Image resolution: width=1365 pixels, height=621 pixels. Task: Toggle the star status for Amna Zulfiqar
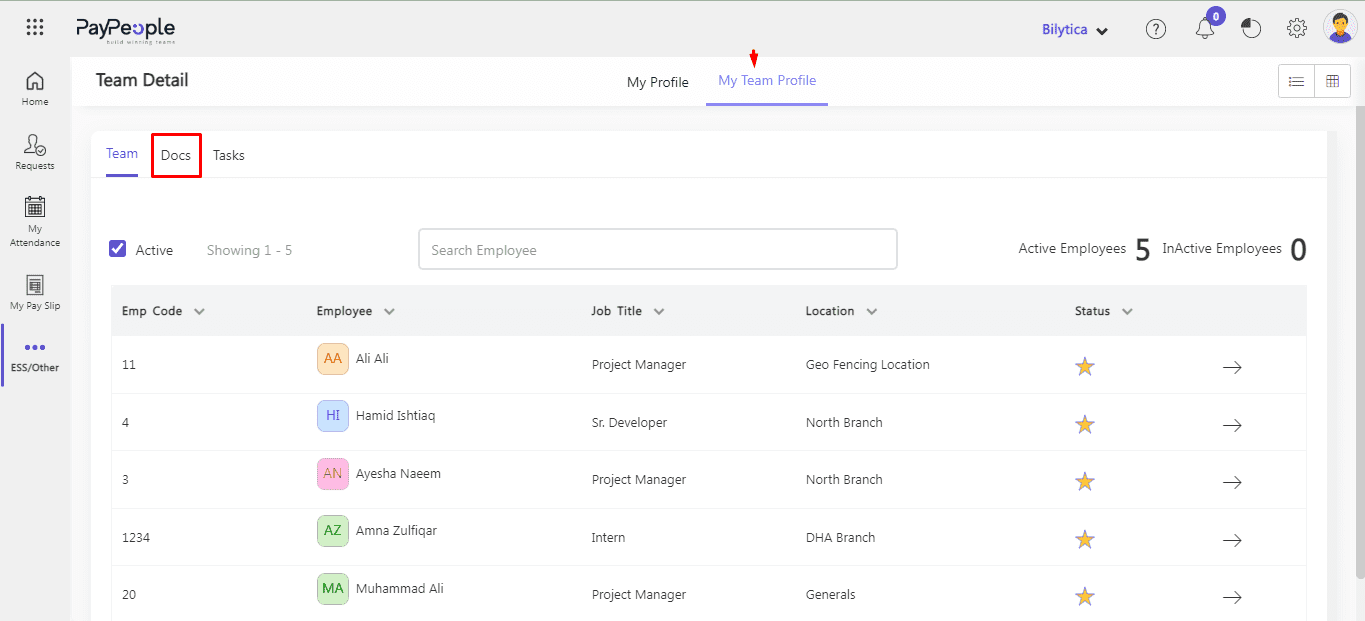coord(1084,538)
